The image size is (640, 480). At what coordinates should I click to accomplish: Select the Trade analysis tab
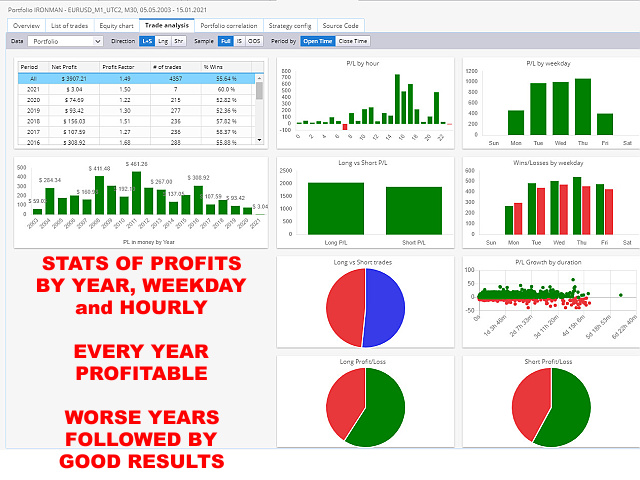point(167,25)
